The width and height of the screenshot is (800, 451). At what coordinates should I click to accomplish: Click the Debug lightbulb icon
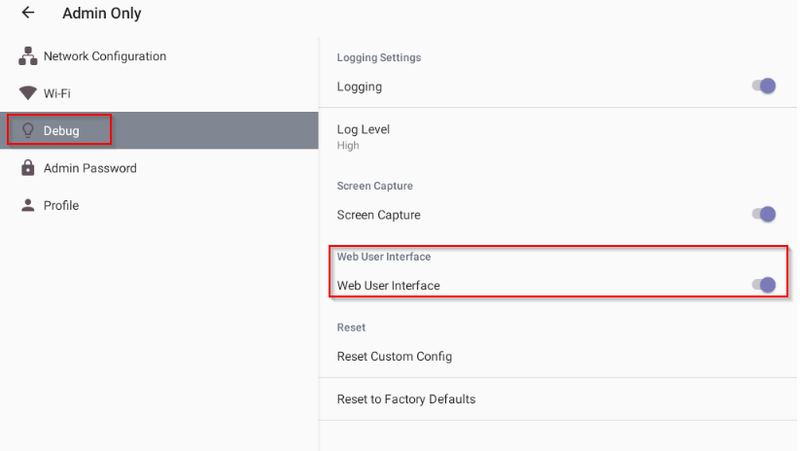click(28, 131)
